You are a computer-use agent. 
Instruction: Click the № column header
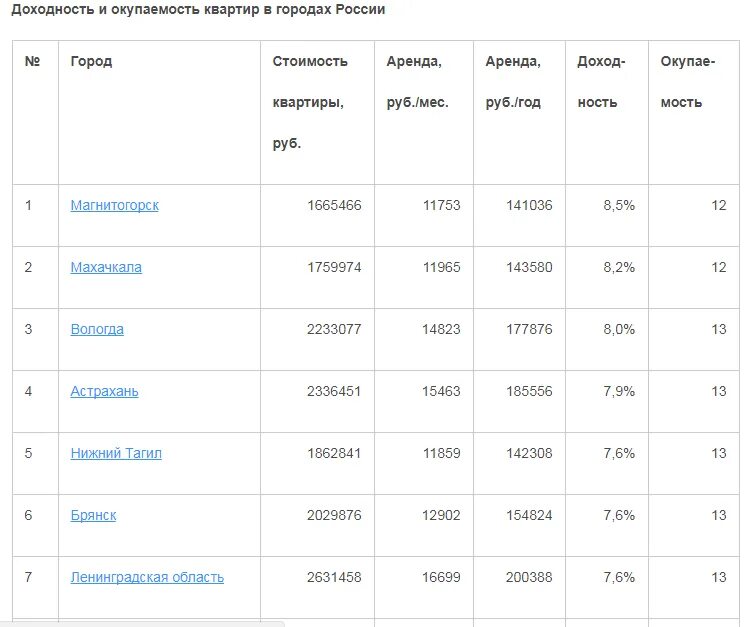click(x=33, y=61)
